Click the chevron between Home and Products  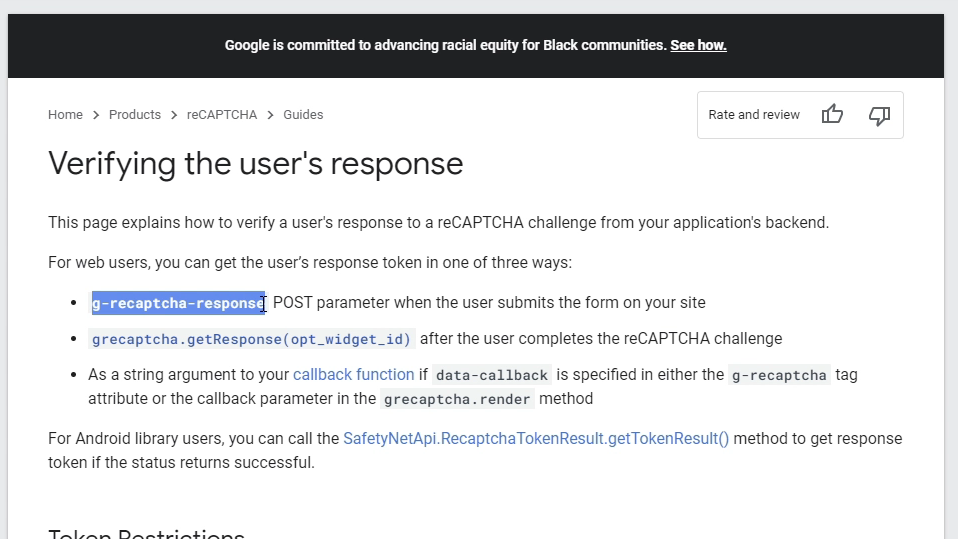pyautogui.click(x=96, y=115)
